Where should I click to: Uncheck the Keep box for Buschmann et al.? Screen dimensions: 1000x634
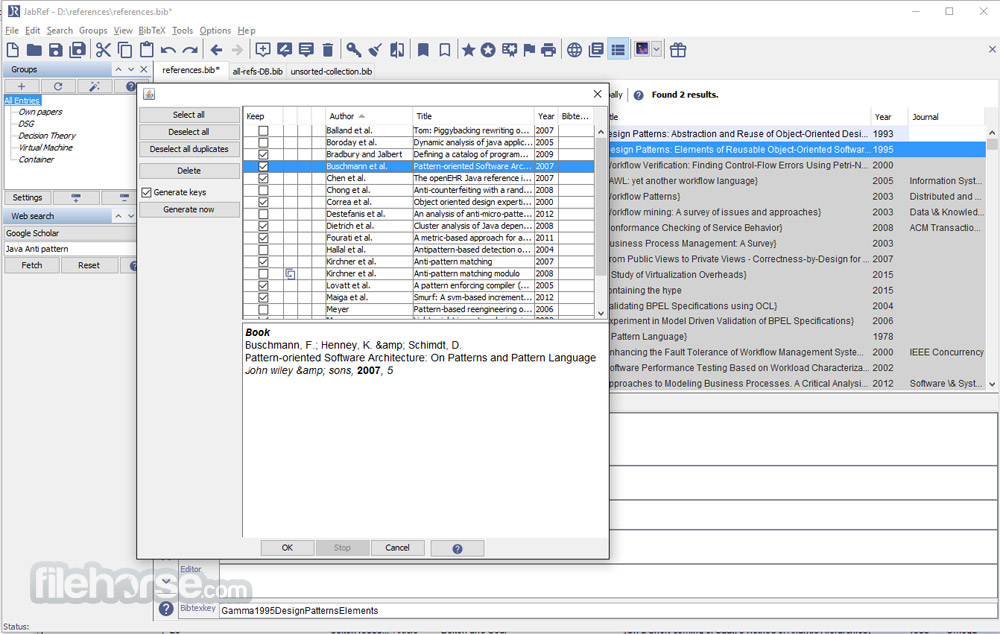(263, 166)
